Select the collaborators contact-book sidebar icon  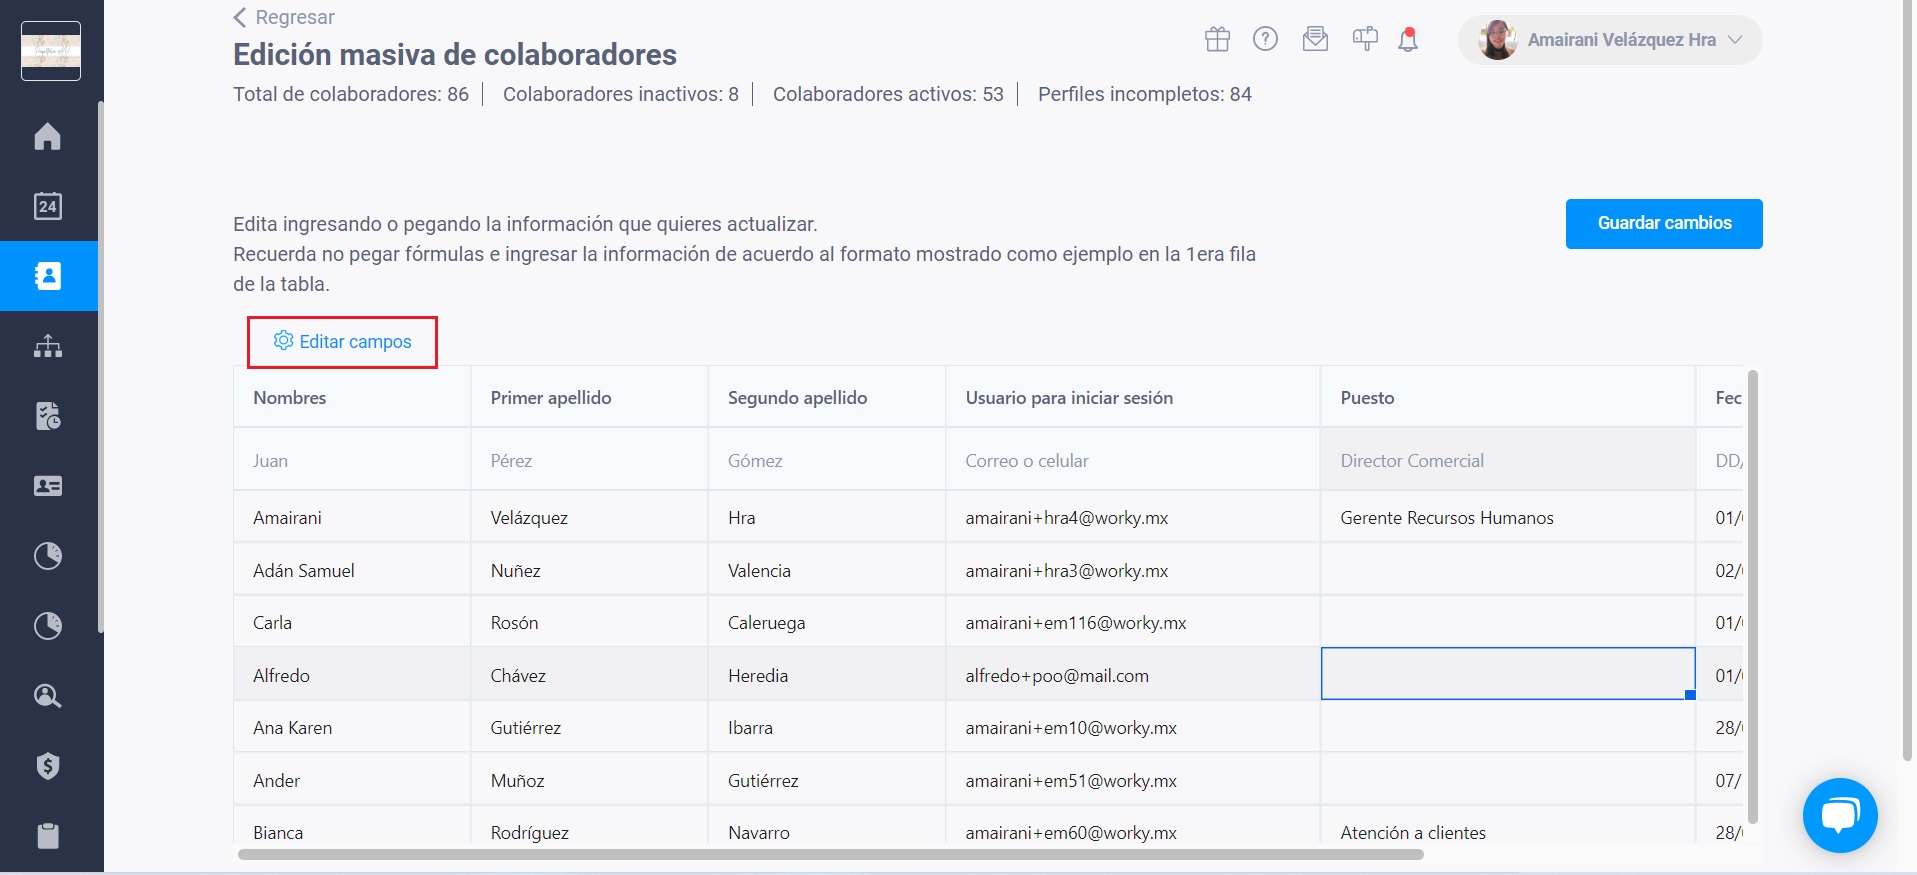[48, 276]
